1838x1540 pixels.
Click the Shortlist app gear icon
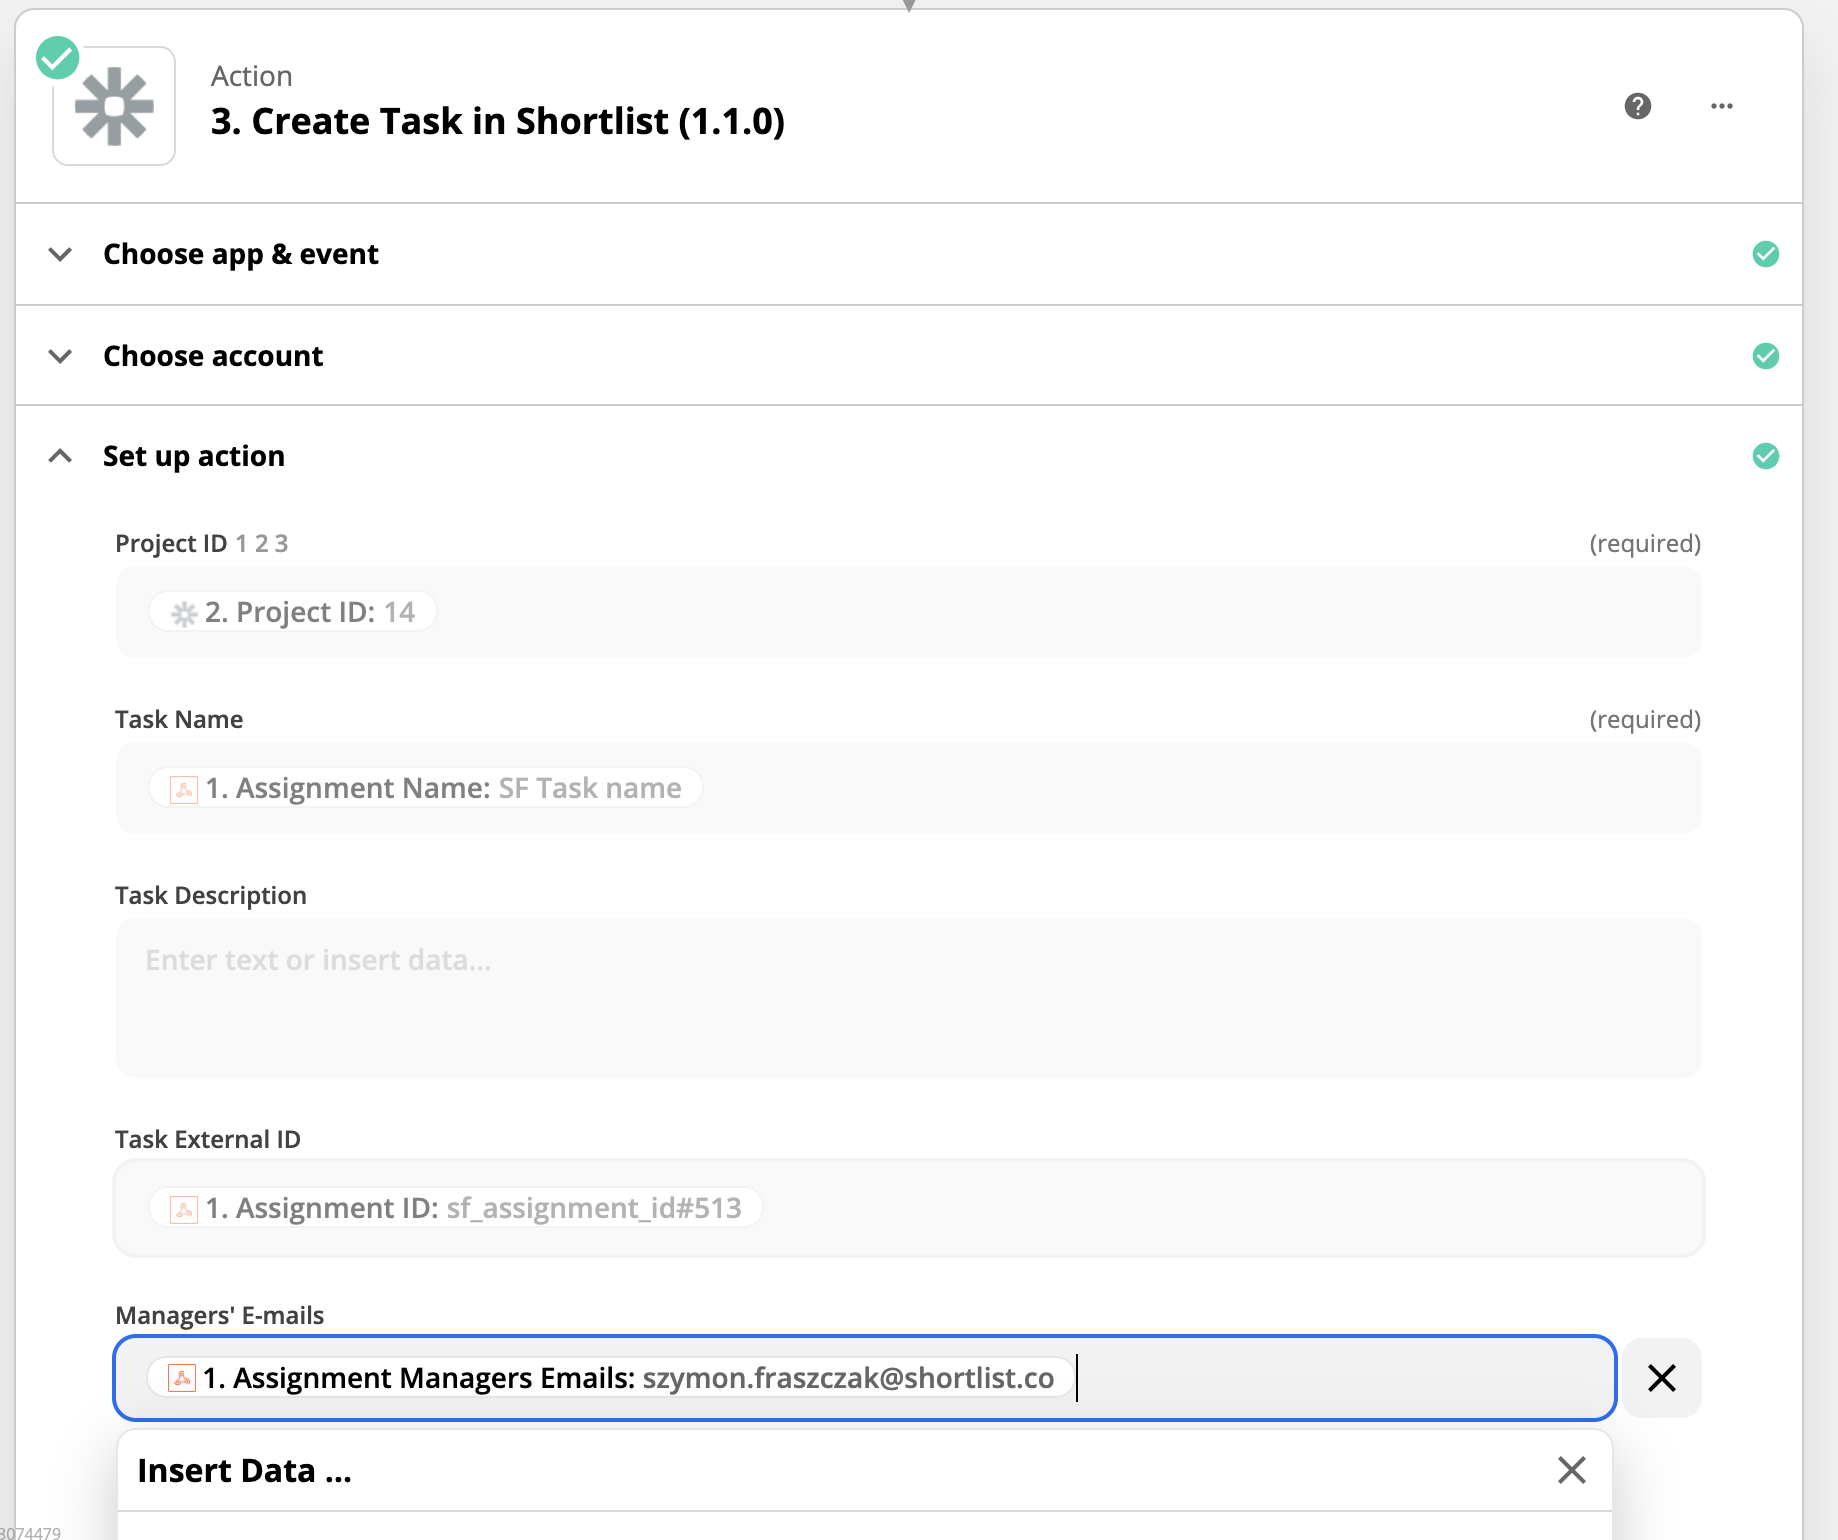114,106
